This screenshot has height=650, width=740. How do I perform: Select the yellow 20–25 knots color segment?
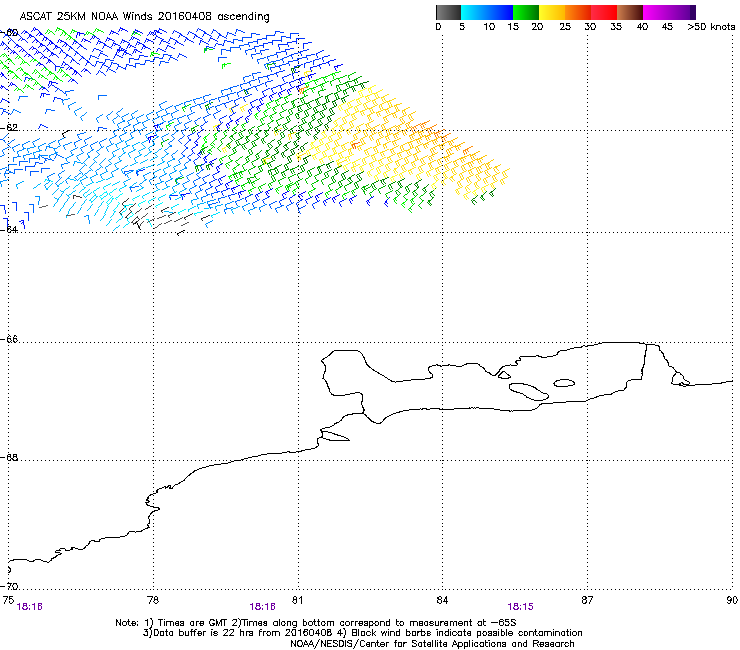552,12
